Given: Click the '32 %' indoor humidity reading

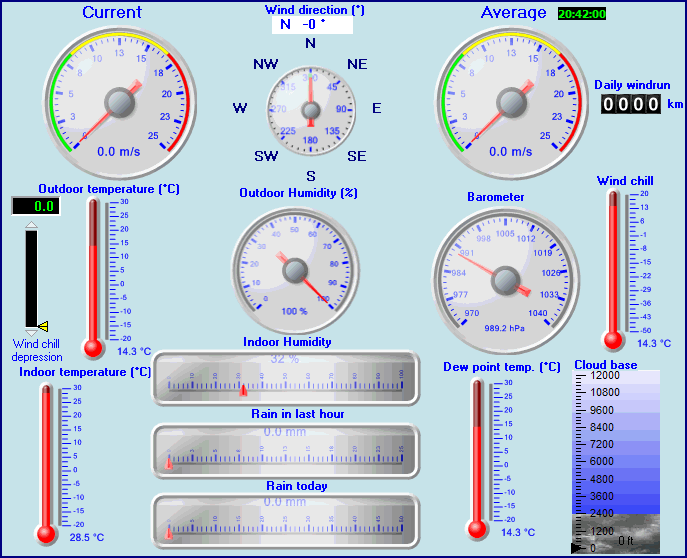Looking at the screenshot, I should (x=284, y=359).
